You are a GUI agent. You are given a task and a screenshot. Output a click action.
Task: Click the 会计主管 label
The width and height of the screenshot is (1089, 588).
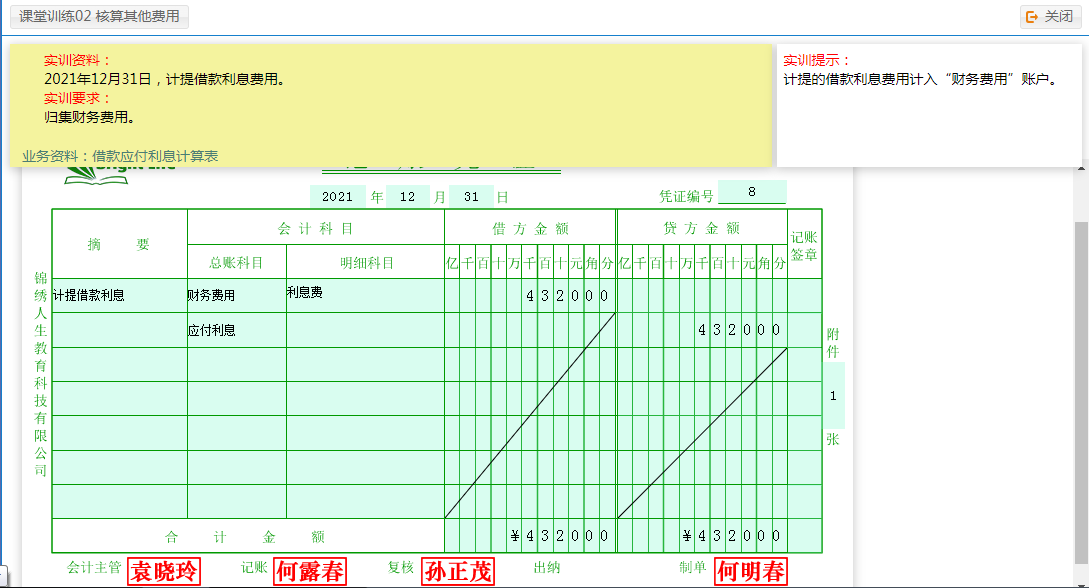click(x=94, y=567)
